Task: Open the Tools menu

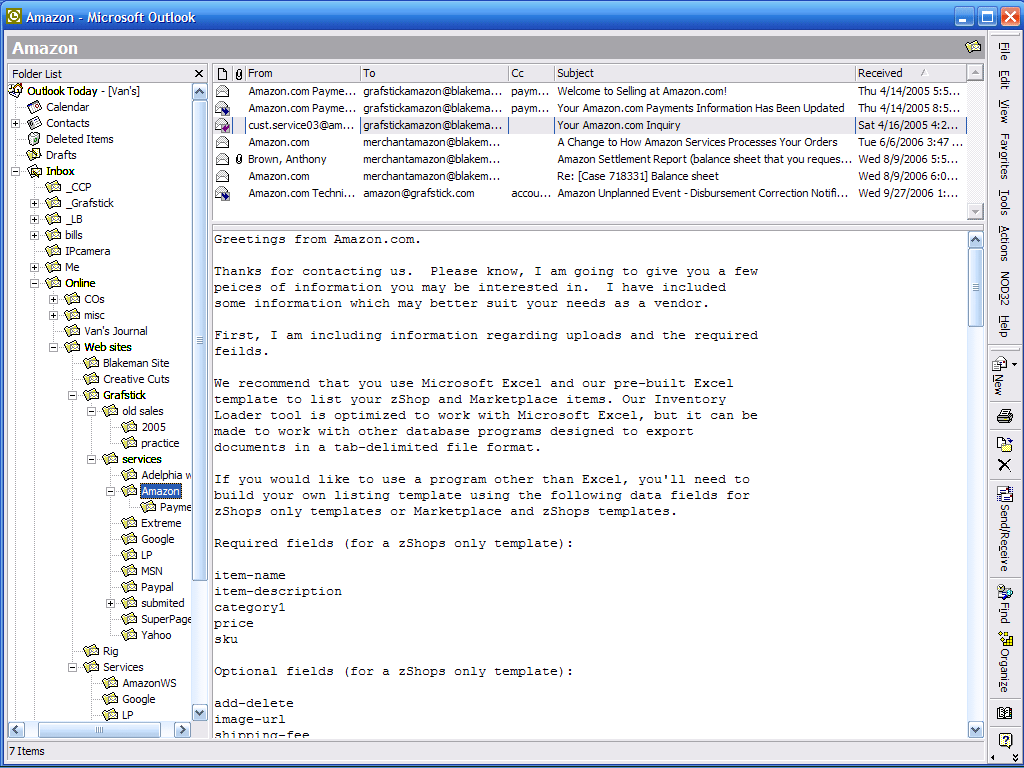Action: 1004,202
